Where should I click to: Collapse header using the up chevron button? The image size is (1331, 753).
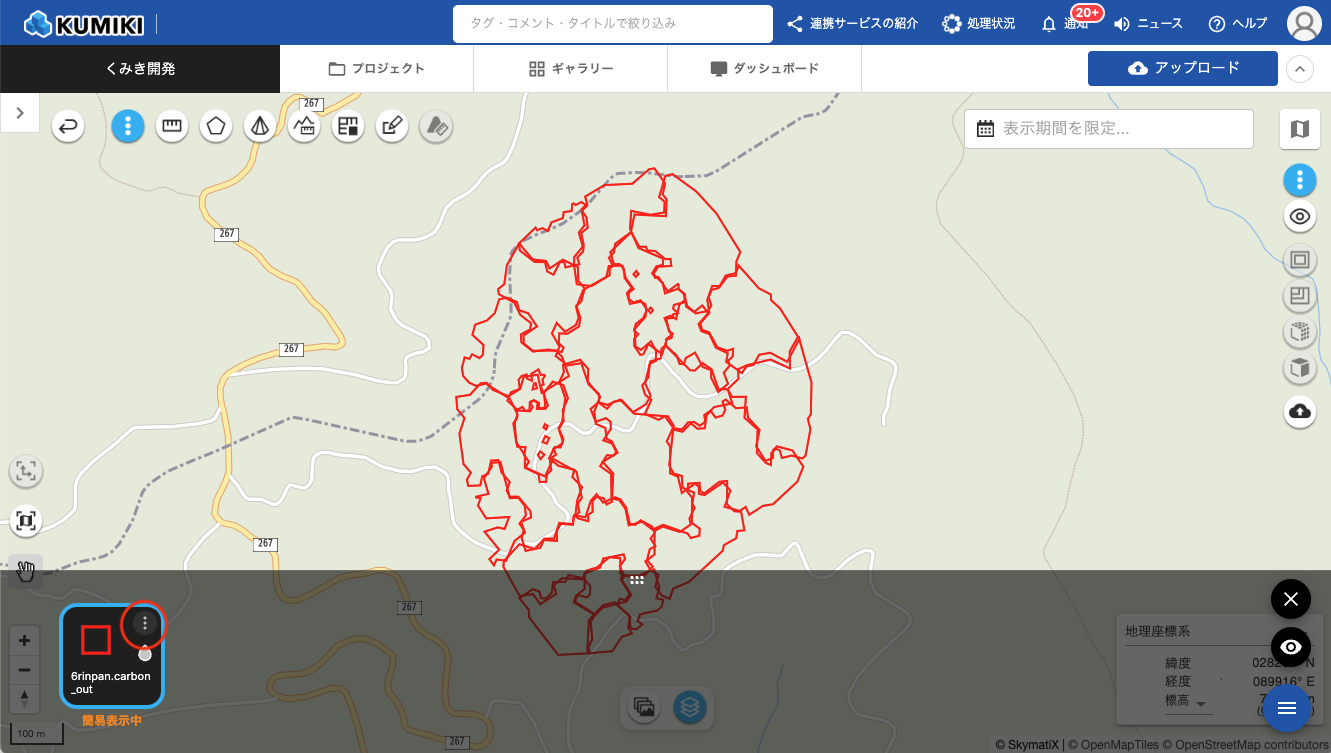pos(1299,69)
